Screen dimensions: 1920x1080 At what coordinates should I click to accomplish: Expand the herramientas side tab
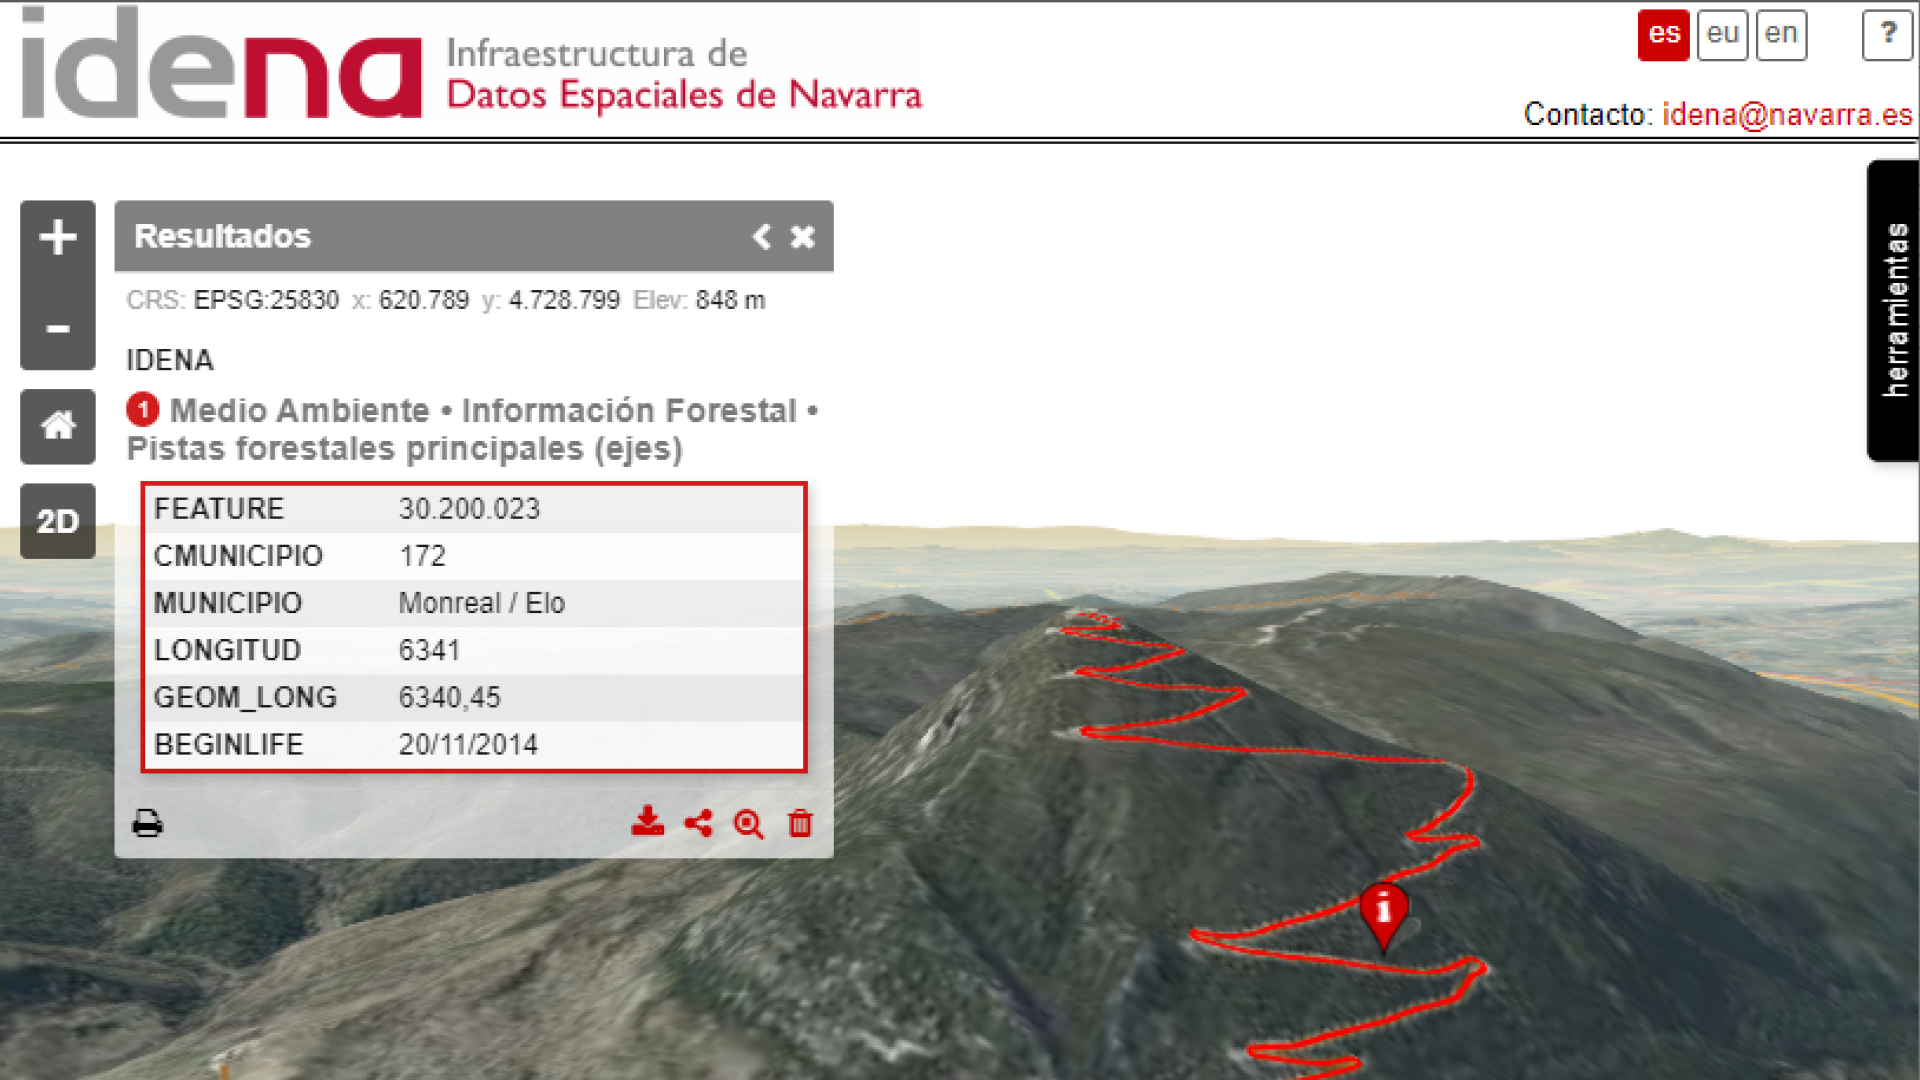click(x=1893, y=310)
